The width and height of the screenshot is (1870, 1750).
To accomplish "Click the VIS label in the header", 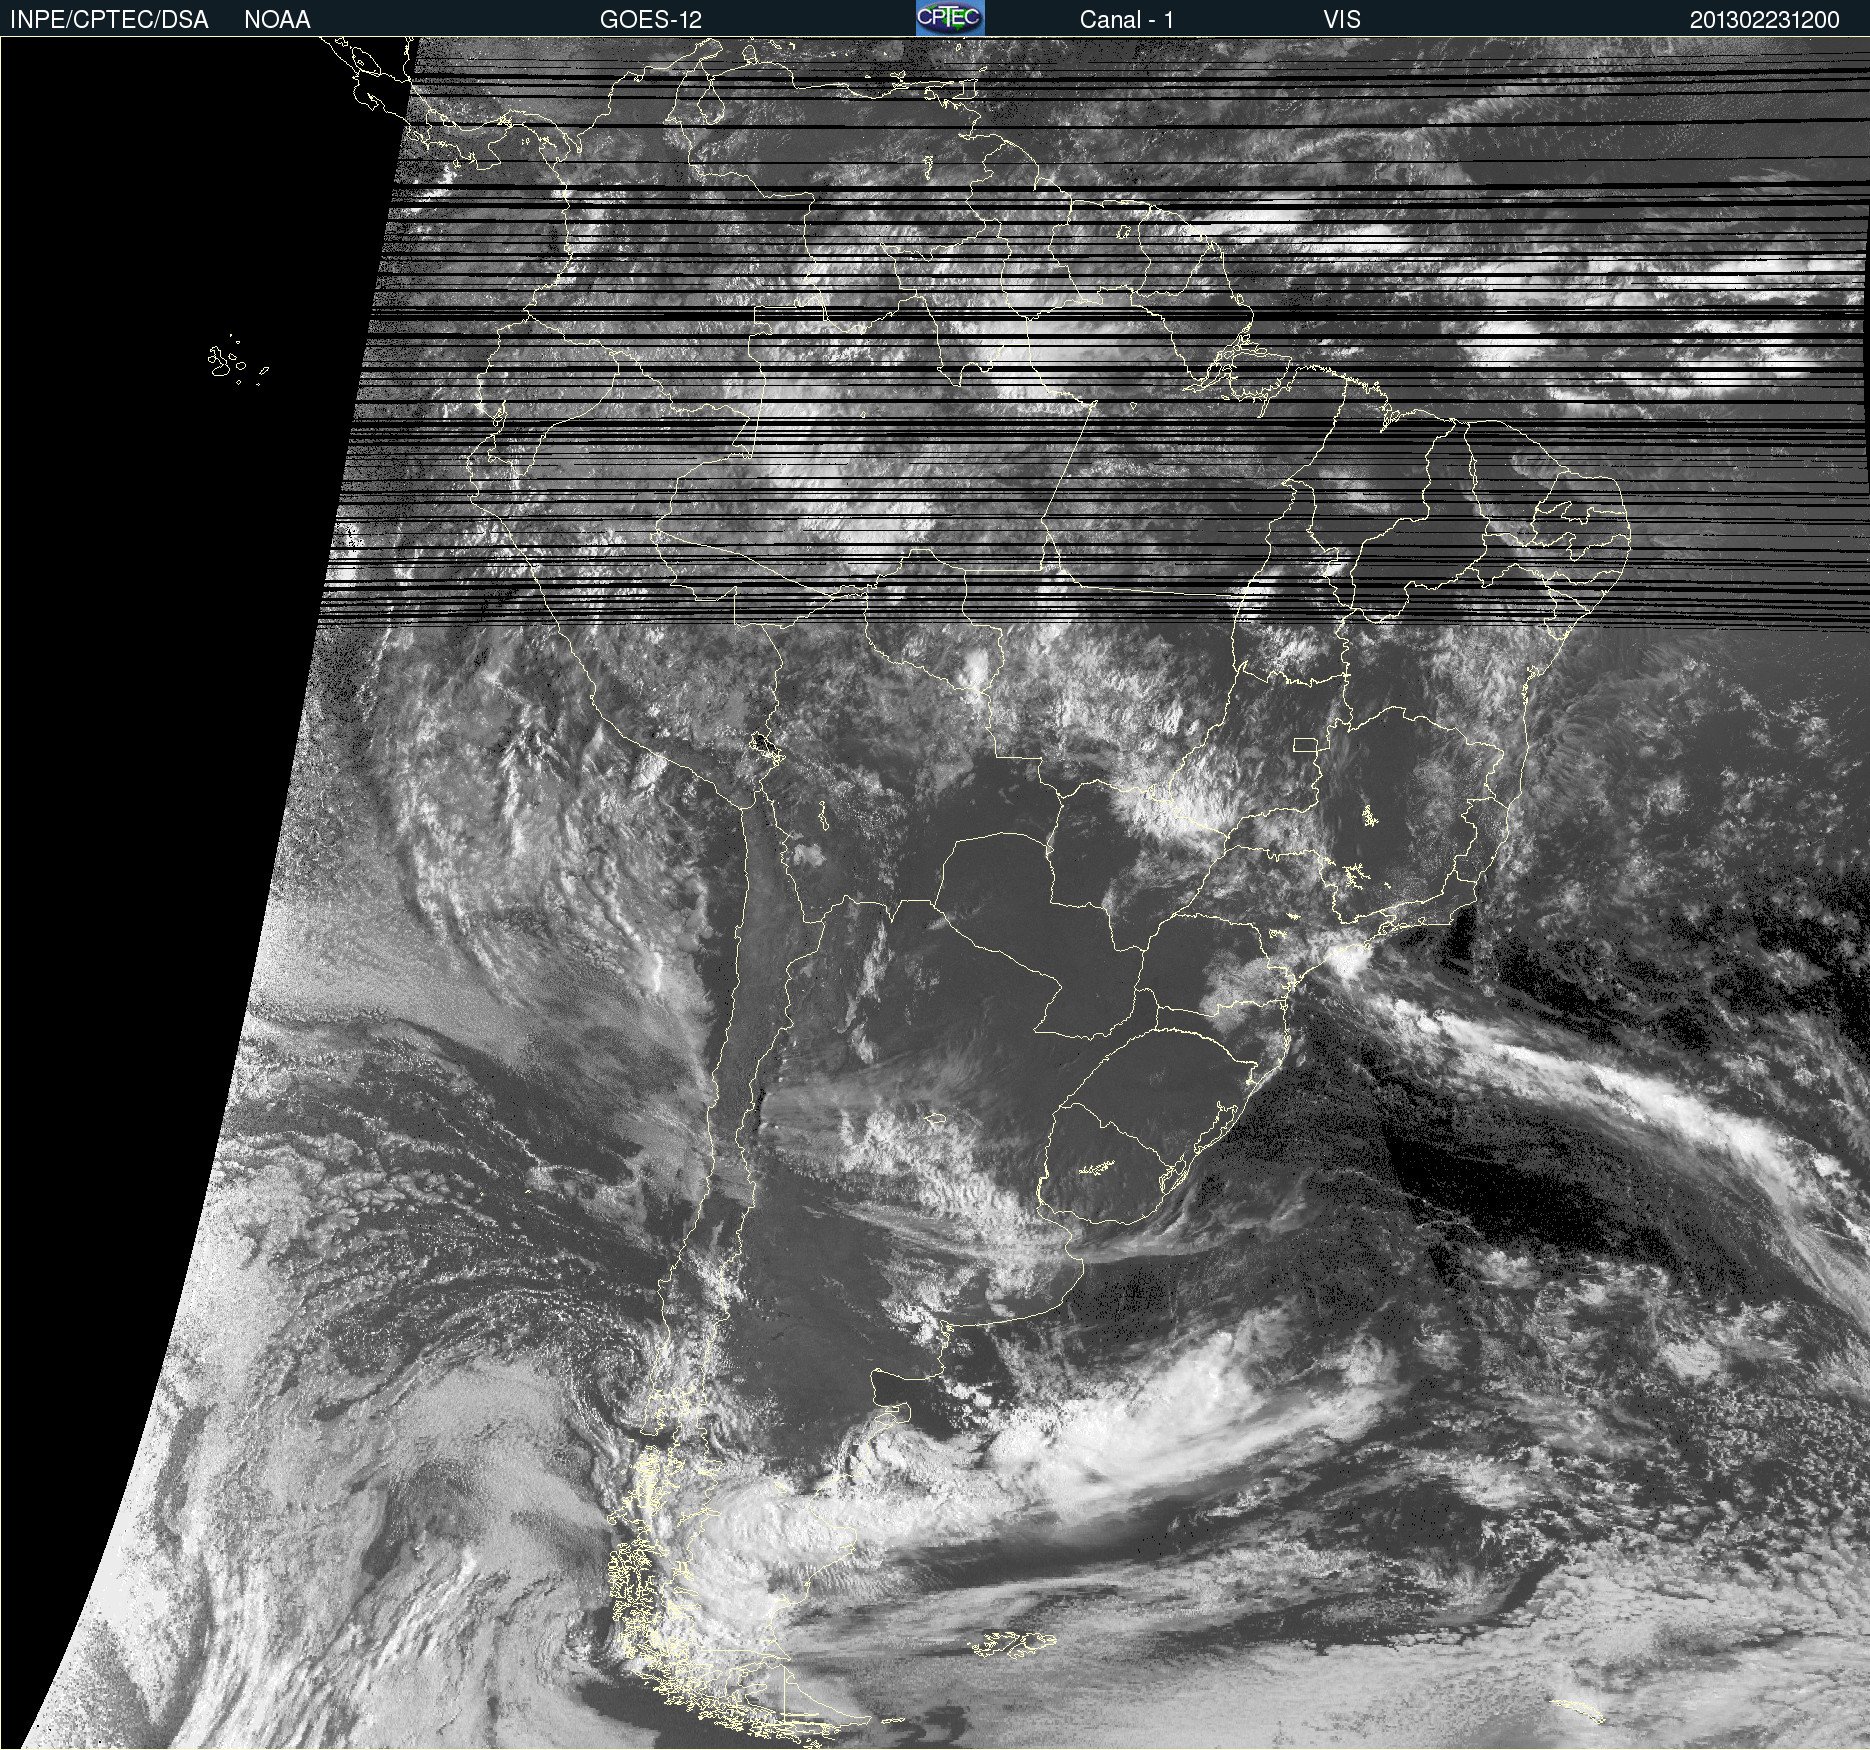I will (1342, 20).
